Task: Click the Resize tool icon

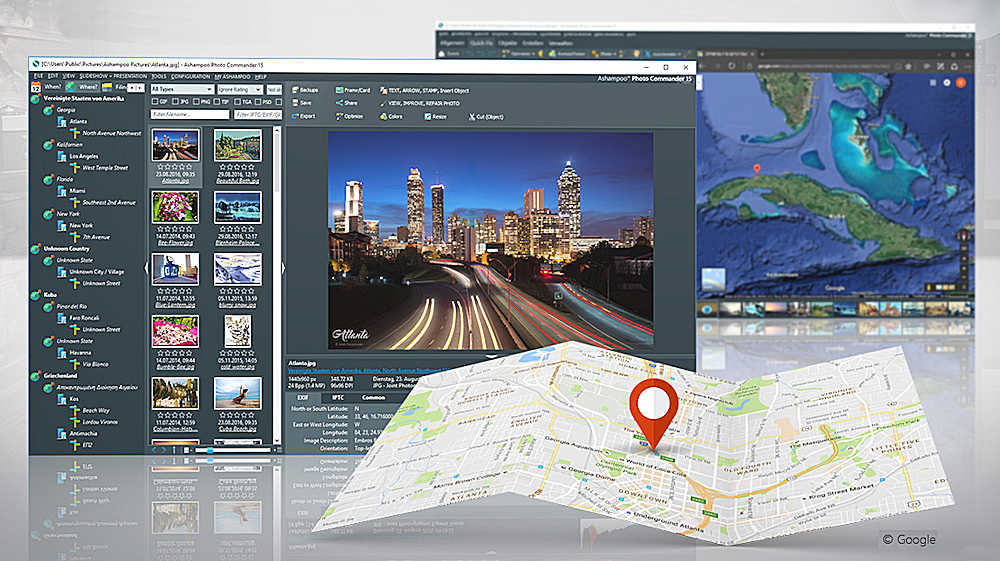Action: [x=428, y=116]
